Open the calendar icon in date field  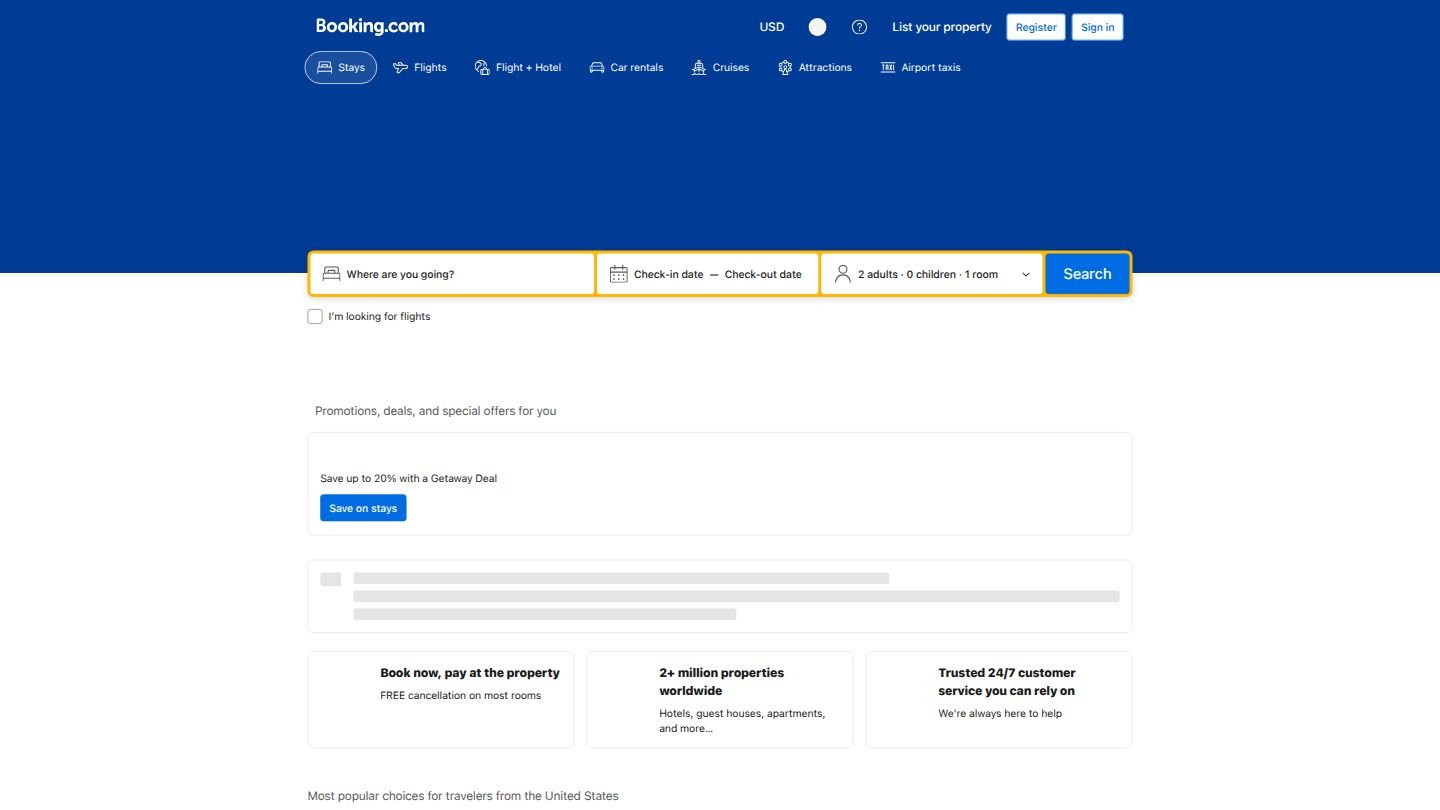tap(618, 273)
